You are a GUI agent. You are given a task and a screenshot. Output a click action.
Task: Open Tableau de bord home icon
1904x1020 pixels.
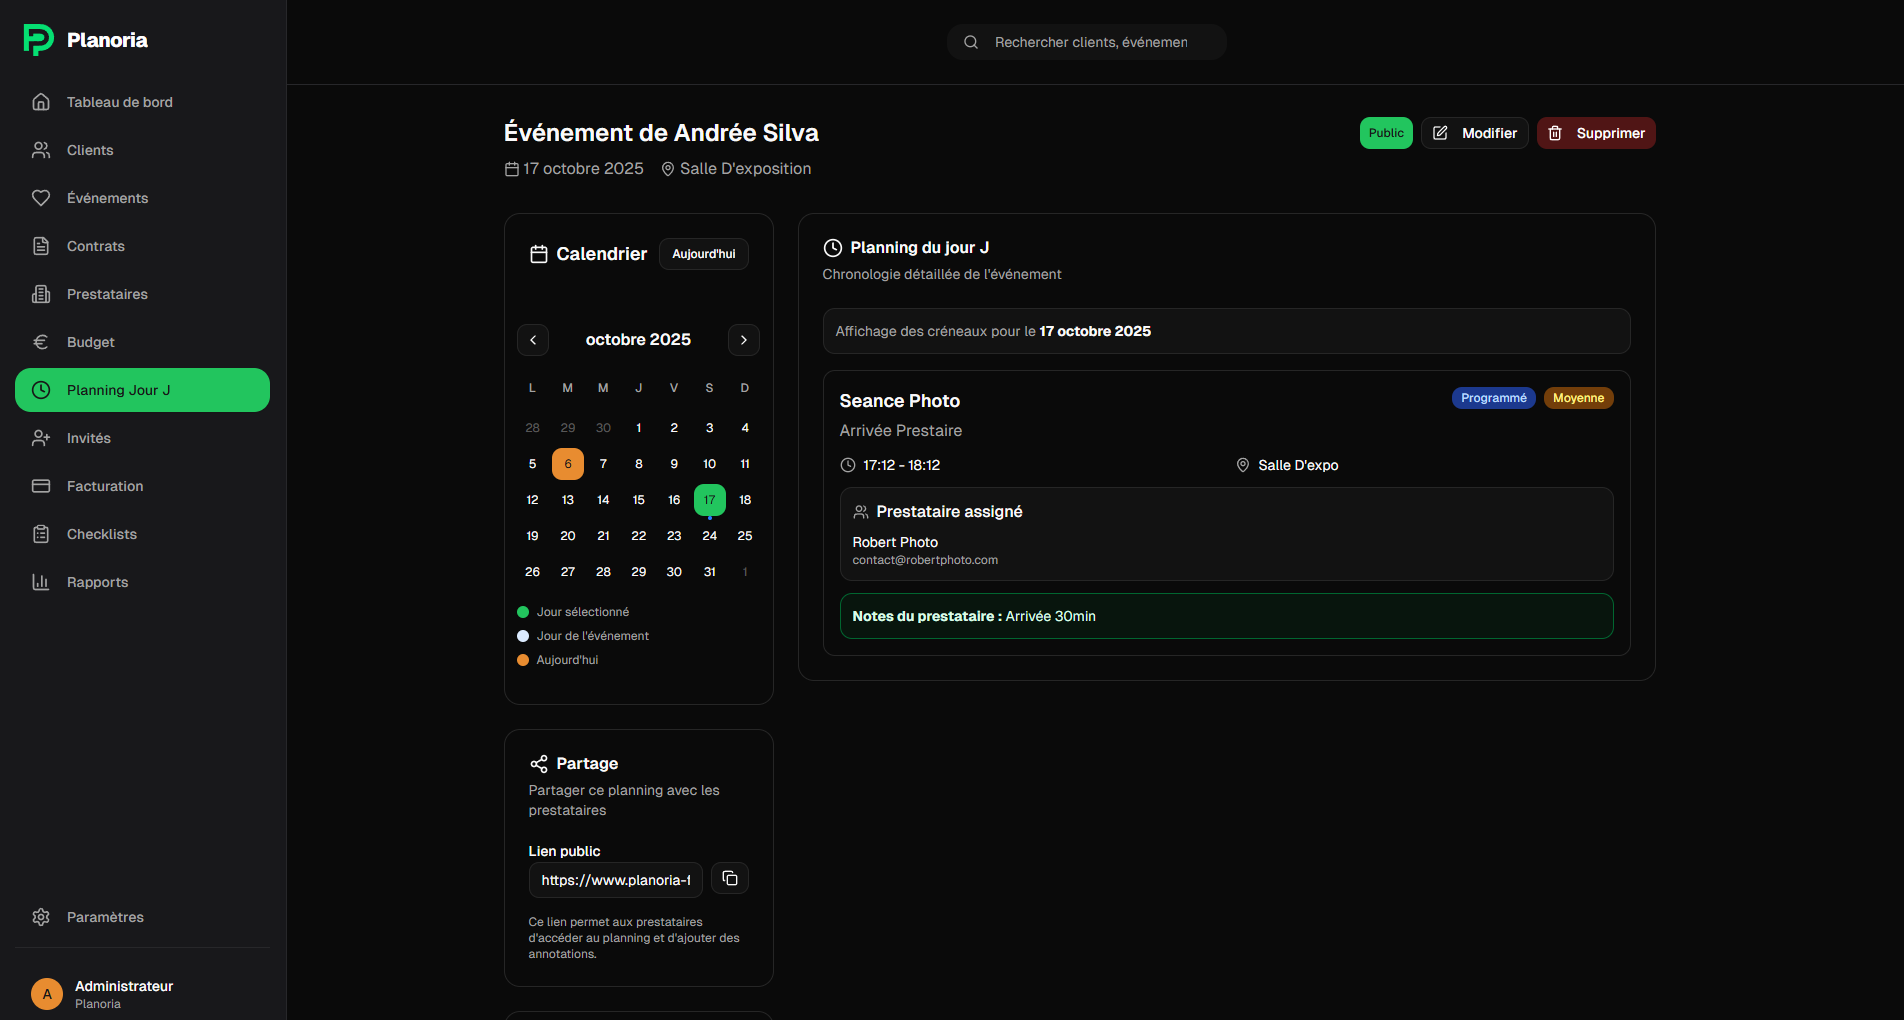(x=41, y=102)
